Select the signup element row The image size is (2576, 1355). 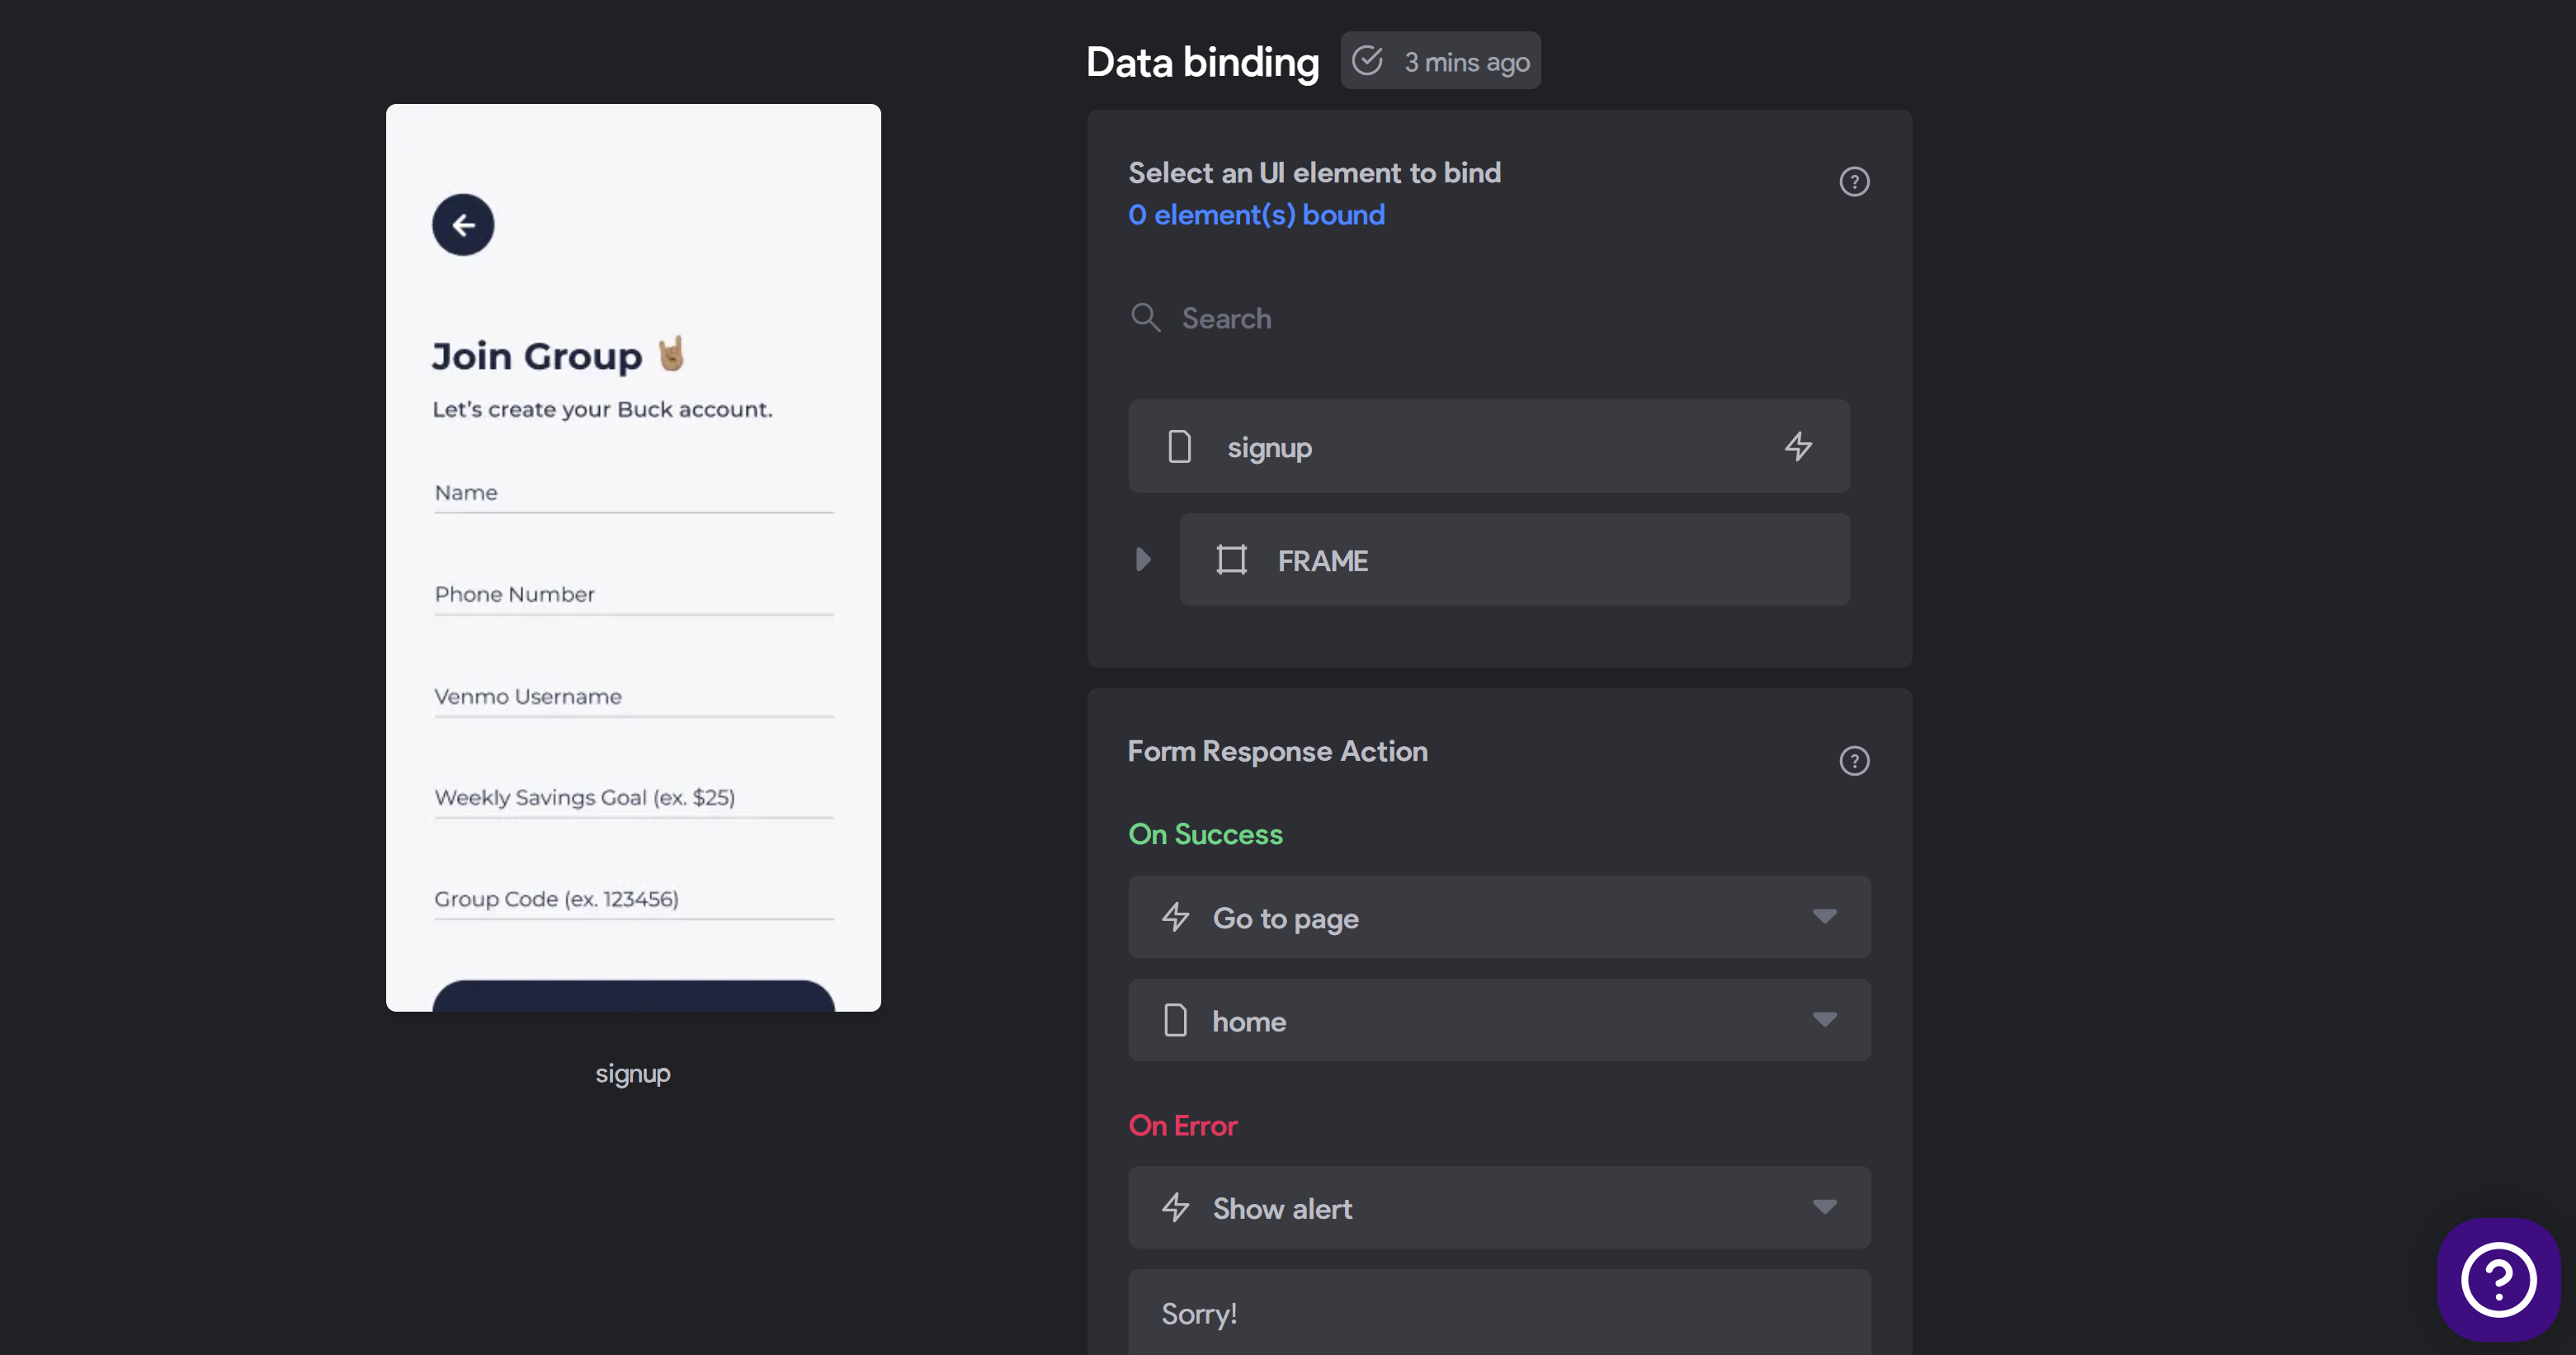point(1489,446)
